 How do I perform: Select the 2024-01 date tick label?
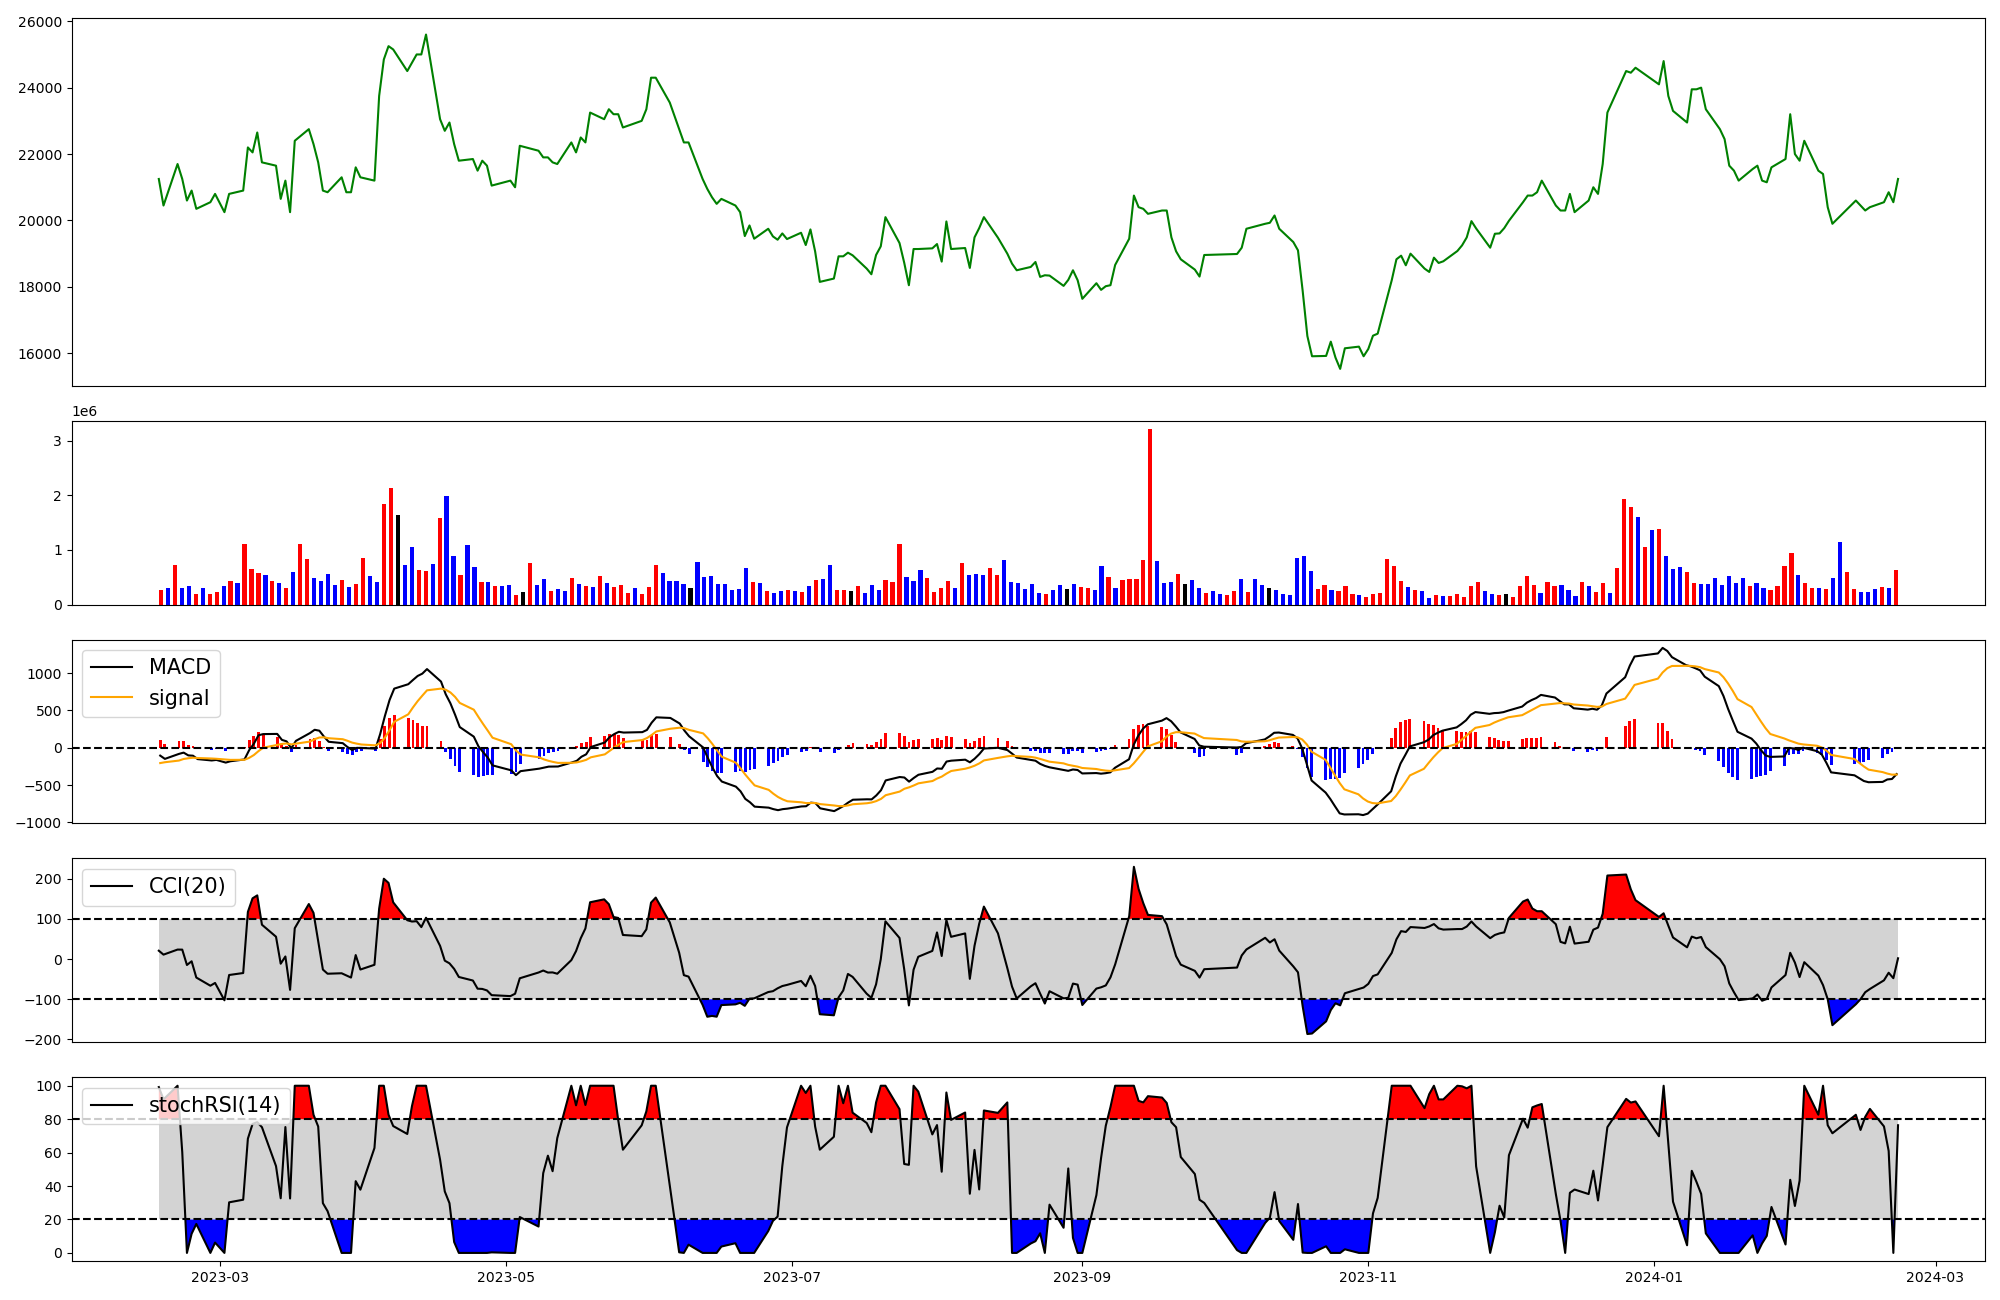tap(1655, 1277)
